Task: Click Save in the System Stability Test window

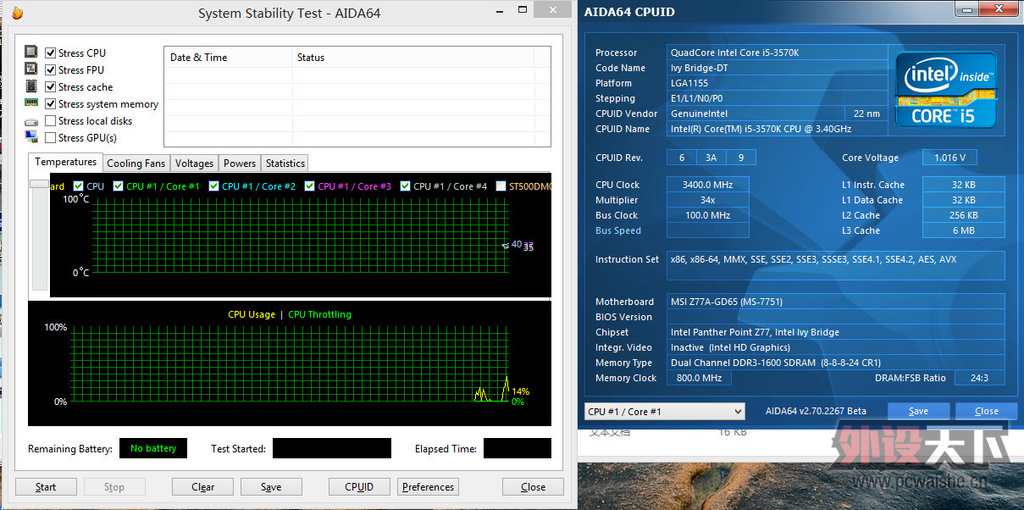Action: 271,486
